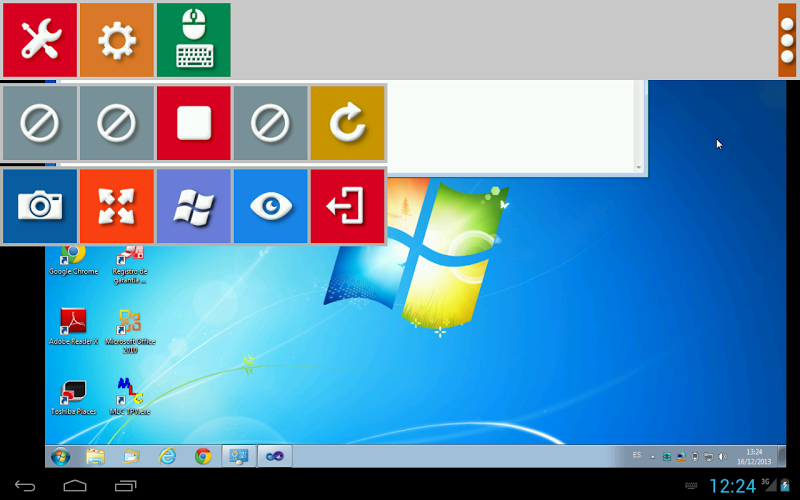The image size is (800, 500).
Task: Open Chrome from the remote taskbar
Action: (x=203, y=456)
